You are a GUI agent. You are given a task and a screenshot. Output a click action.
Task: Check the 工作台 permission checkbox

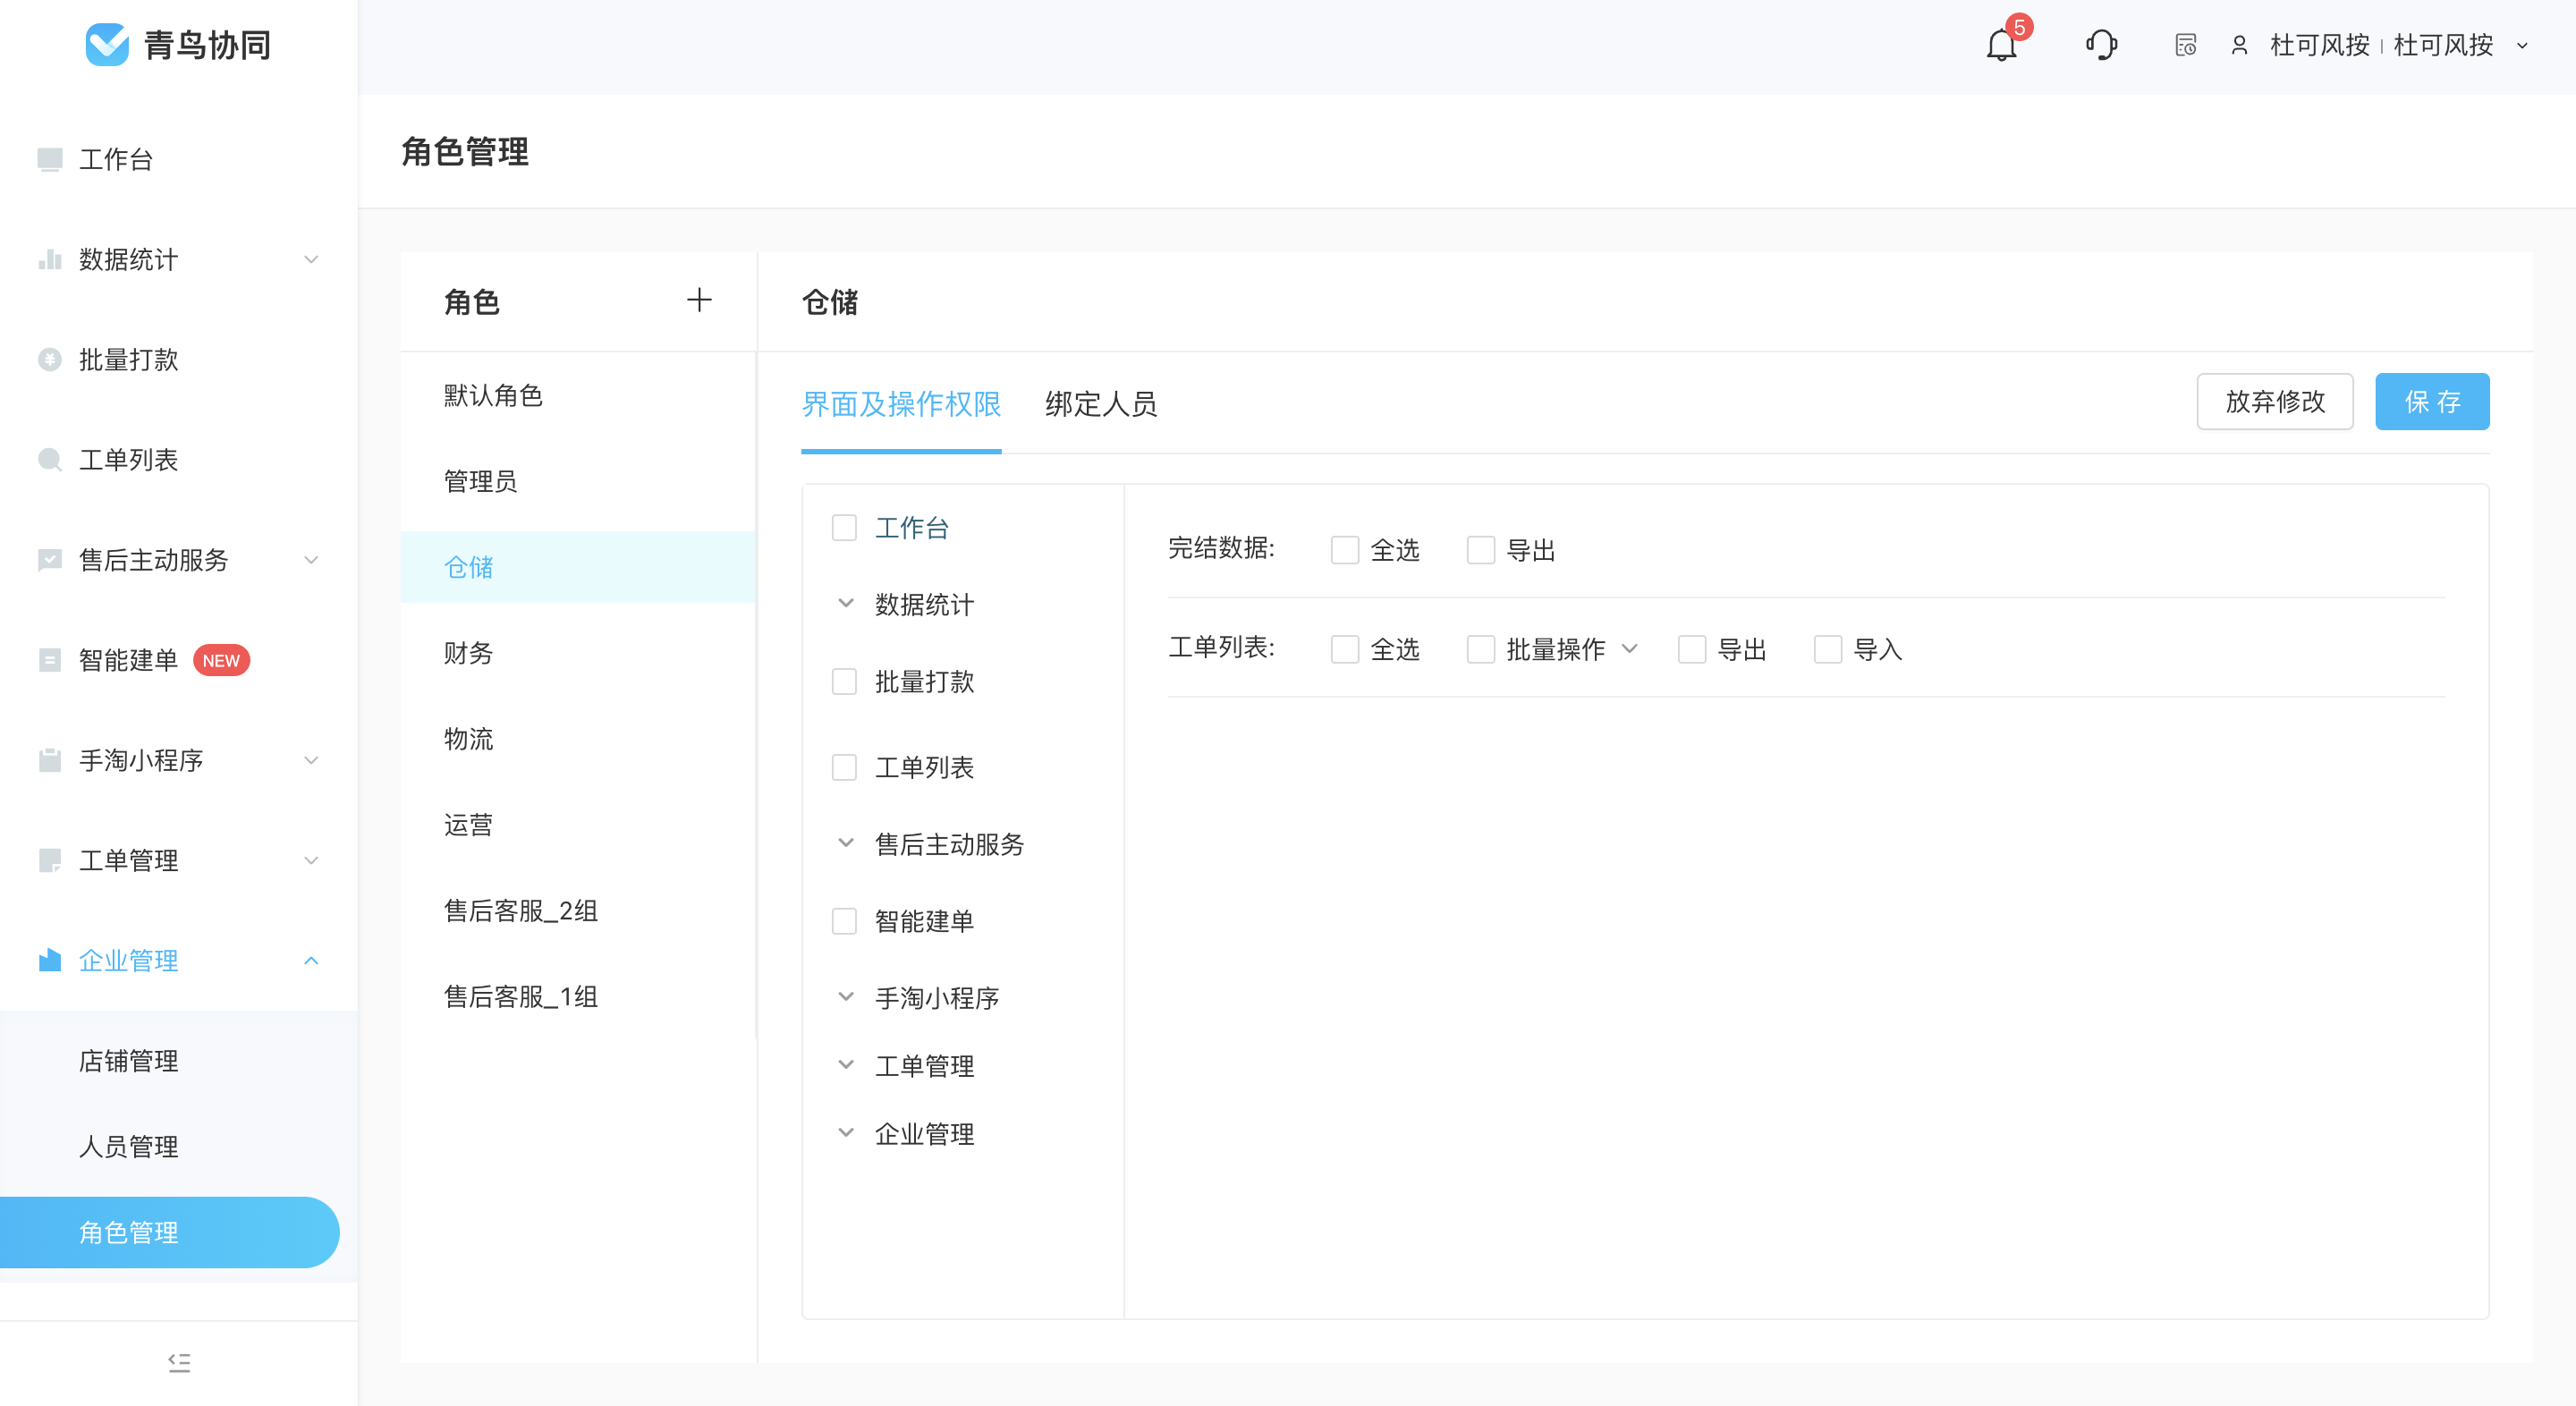pos(844,527)
